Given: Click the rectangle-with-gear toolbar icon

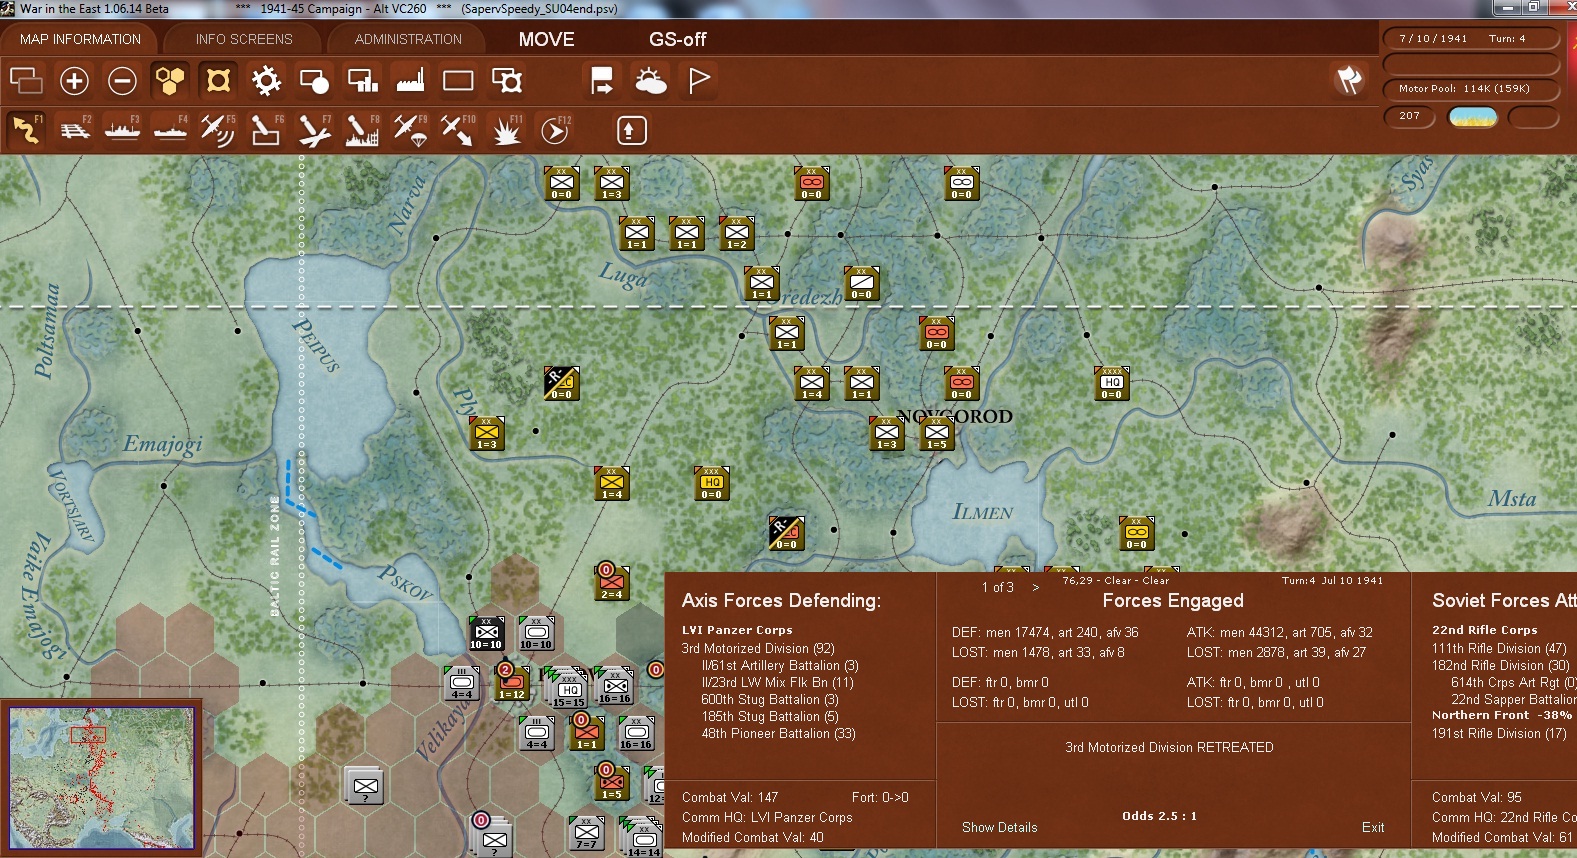Looking at the screenshot, I should click(507, 80).
